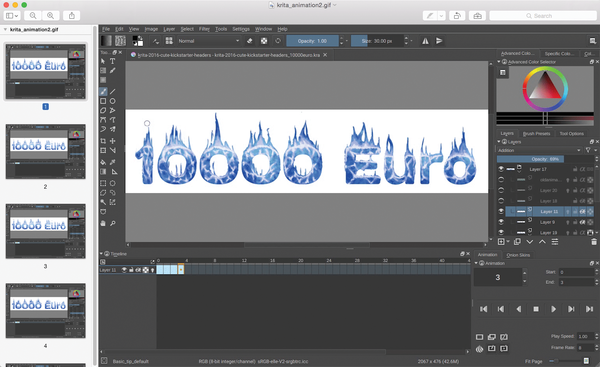Select the Text tool in the toolbox

pos(112,61)
